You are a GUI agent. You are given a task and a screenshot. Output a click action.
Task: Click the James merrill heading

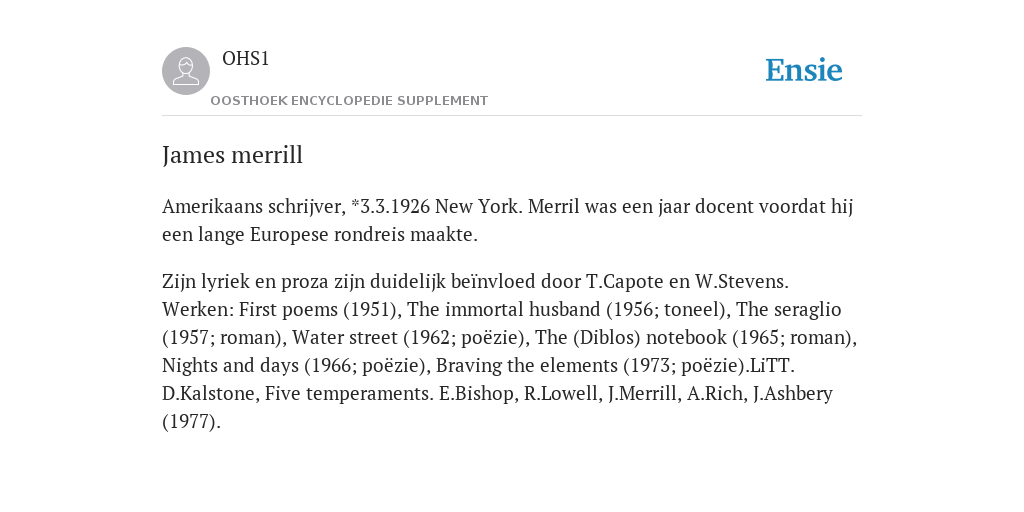[232, 155]
